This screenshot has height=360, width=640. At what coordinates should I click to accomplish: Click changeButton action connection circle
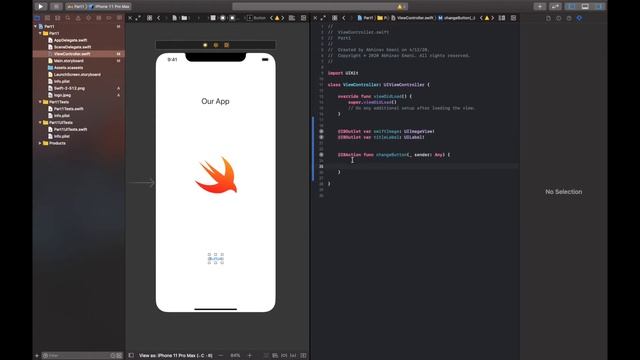pos(321,155)
